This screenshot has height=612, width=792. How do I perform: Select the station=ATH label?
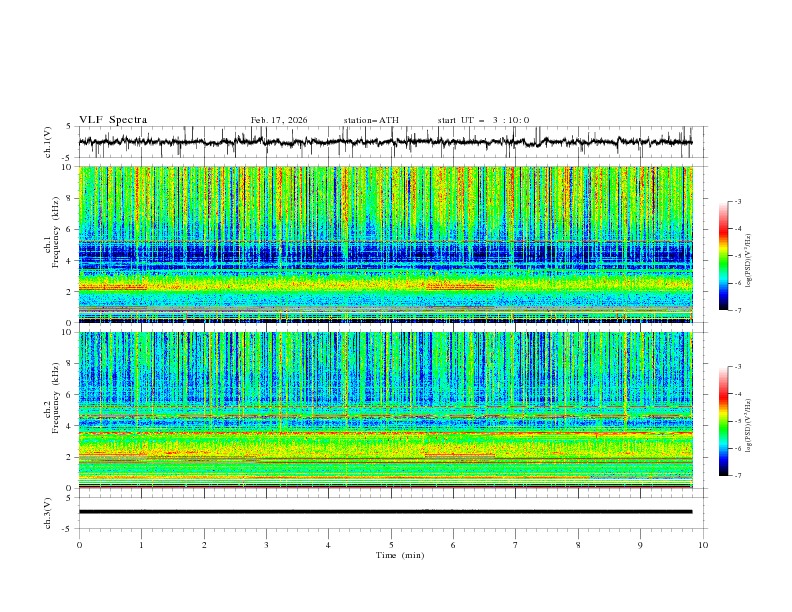tap(371, 120)
